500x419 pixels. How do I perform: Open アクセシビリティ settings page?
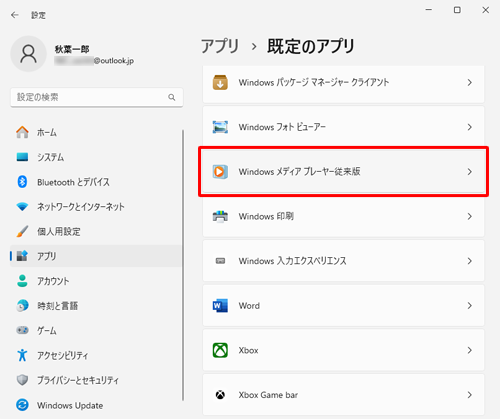96,355
